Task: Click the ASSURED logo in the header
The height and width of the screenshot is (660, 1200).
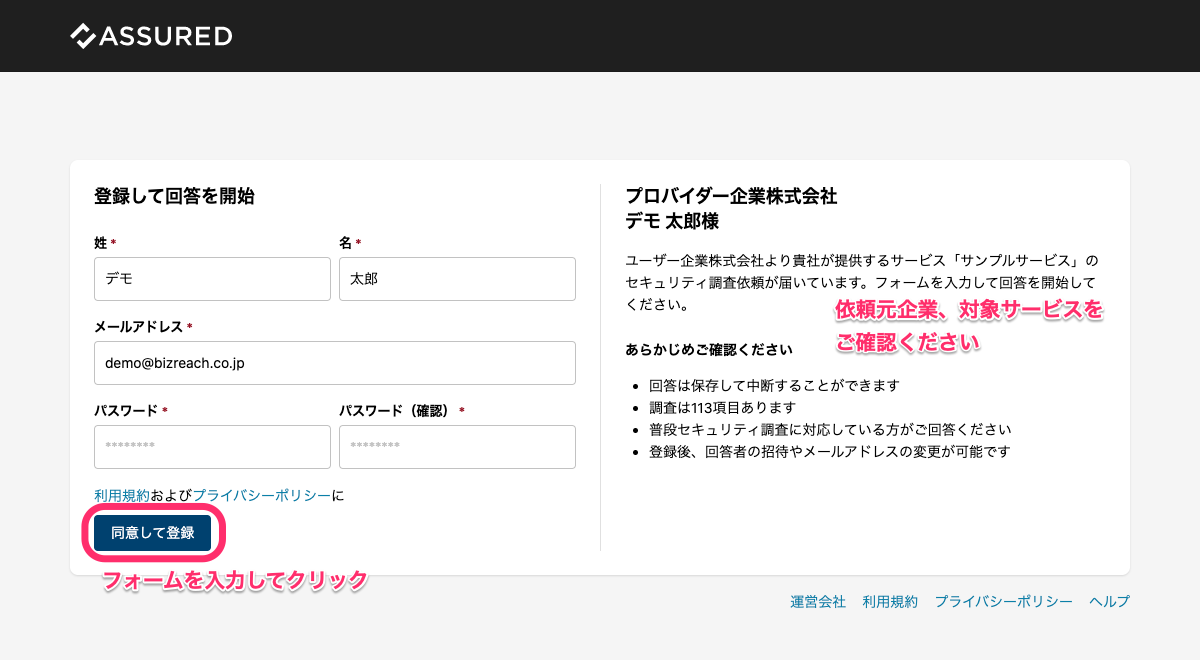Action: (151, 36)
